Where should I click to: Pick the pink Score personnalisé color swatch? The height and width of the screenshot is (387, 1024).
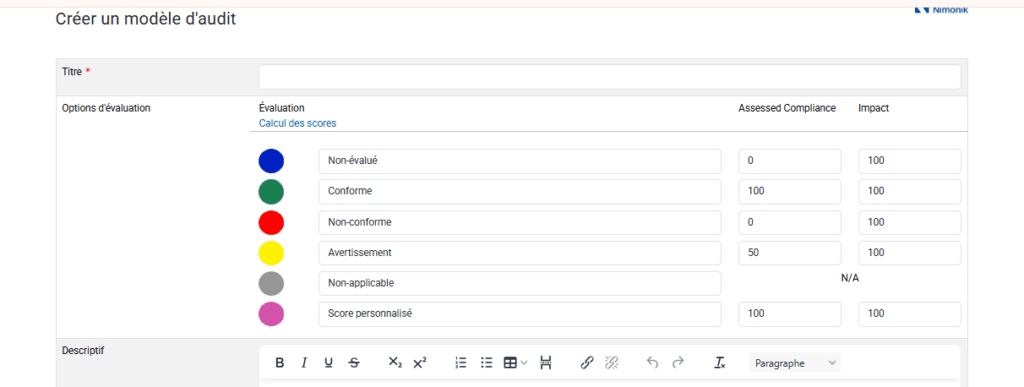[x=271, y=315]
